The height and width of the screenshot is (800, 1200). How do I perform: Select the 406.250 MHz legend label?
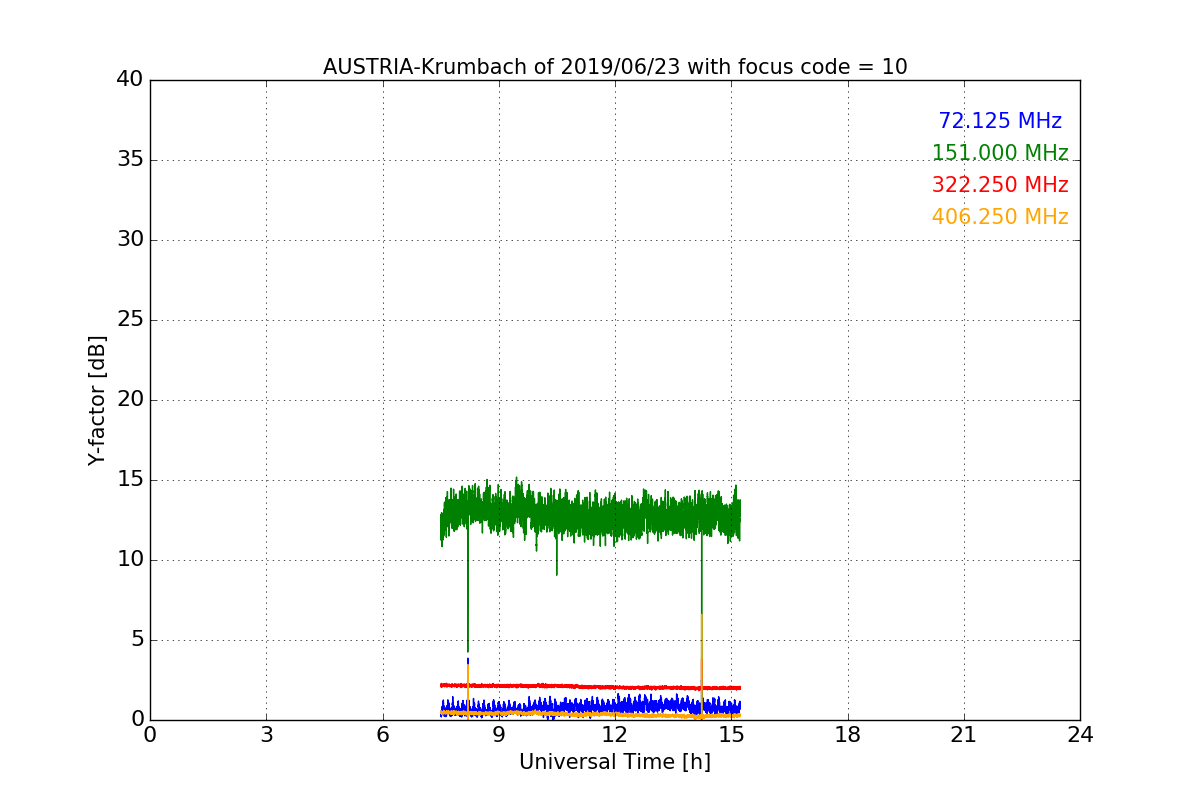coord(1000,217)
